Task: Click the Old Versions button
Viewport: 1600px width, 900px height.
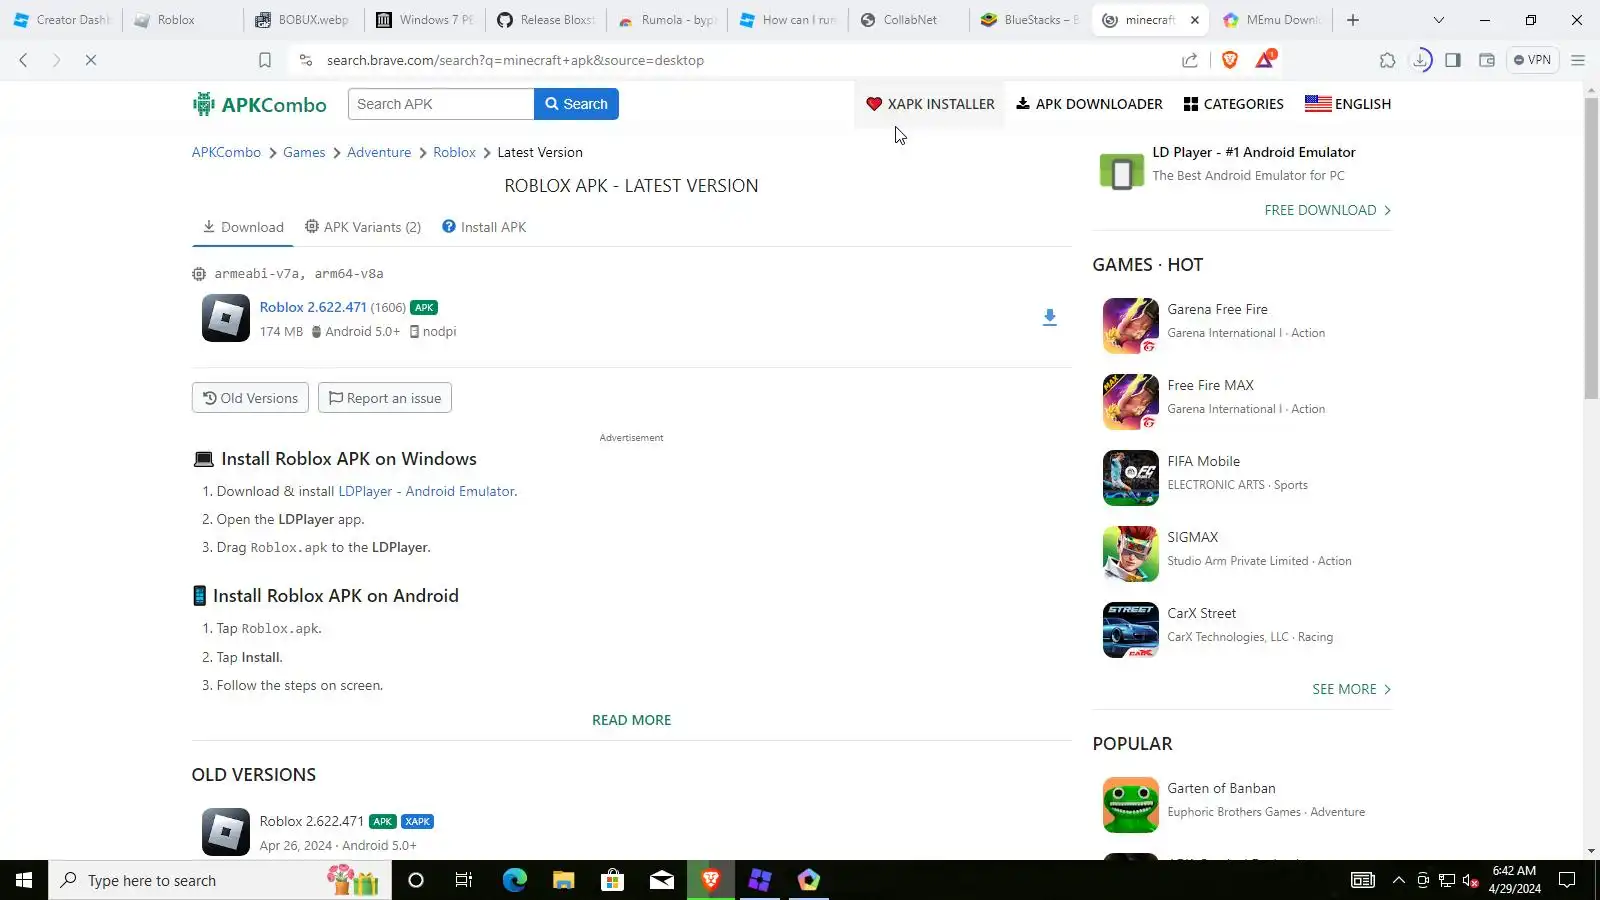Action: (x=250, y=398)
